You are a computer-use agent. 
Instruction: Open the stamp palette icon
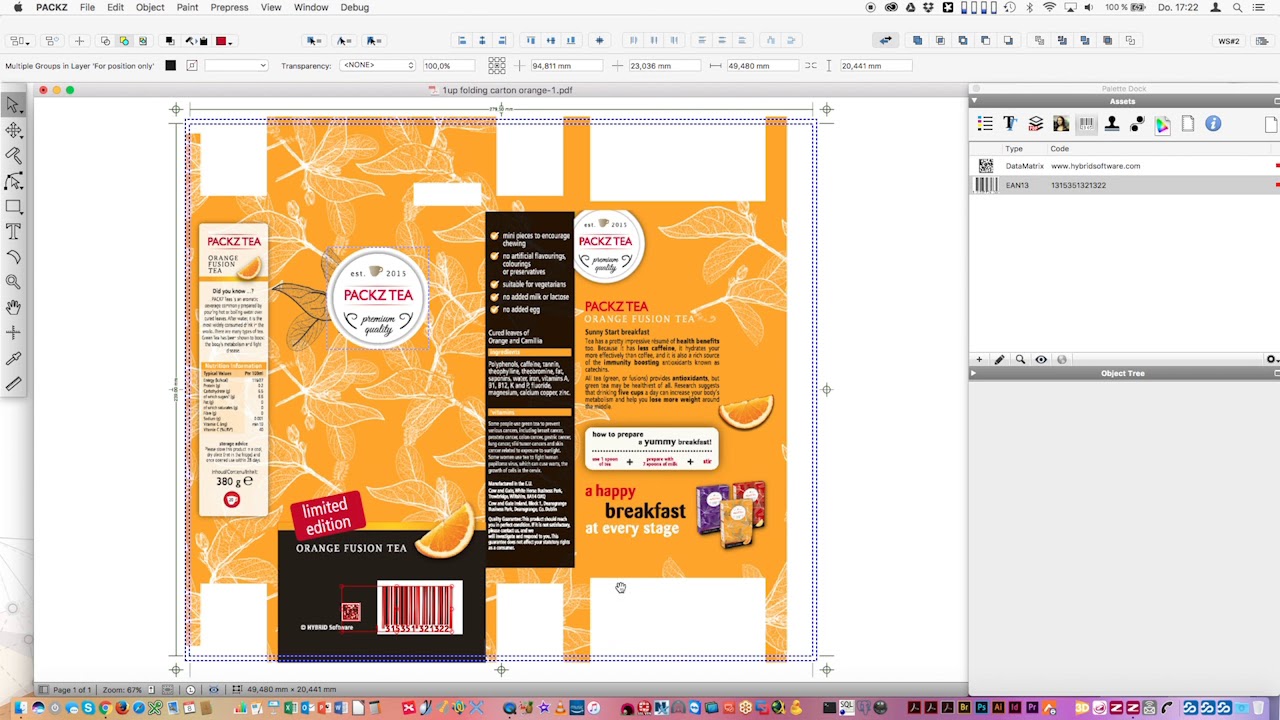[x=1112, y=124]
